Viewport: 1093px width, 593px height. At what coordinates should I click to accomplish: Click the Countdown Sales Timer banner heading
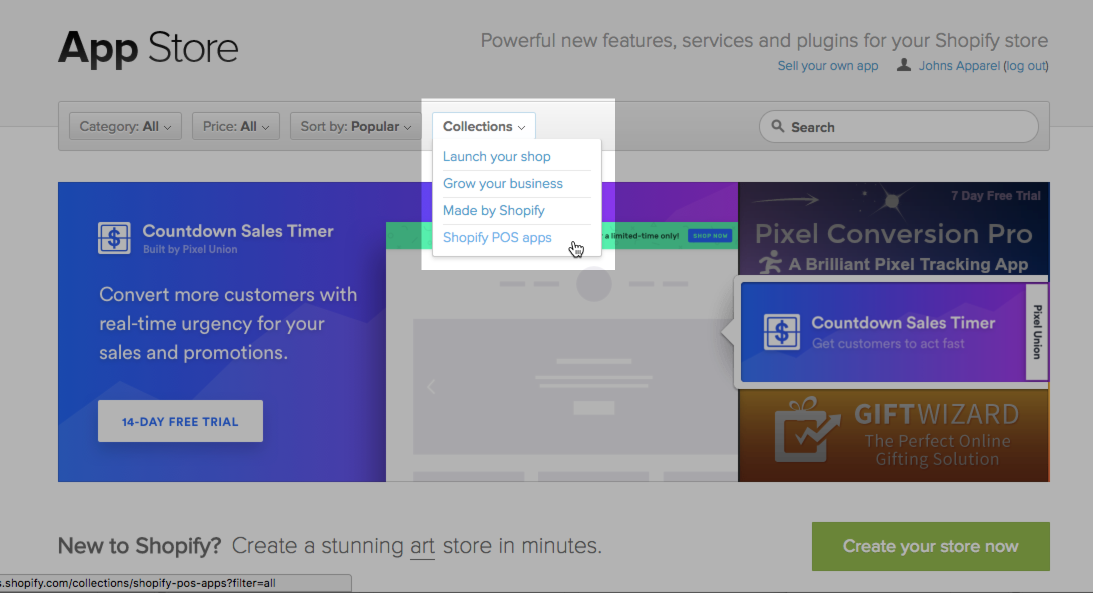[238, 231]
